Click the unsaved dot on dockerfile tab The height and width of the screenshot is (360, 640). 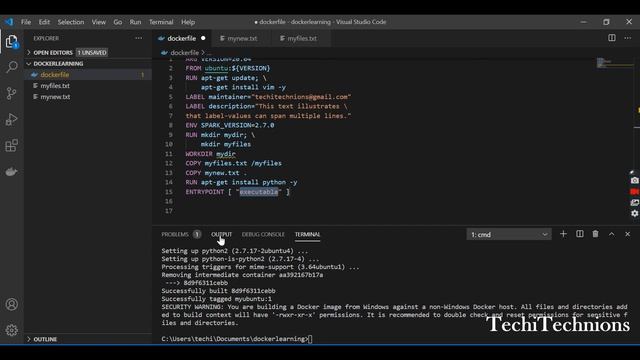[203, 38]
